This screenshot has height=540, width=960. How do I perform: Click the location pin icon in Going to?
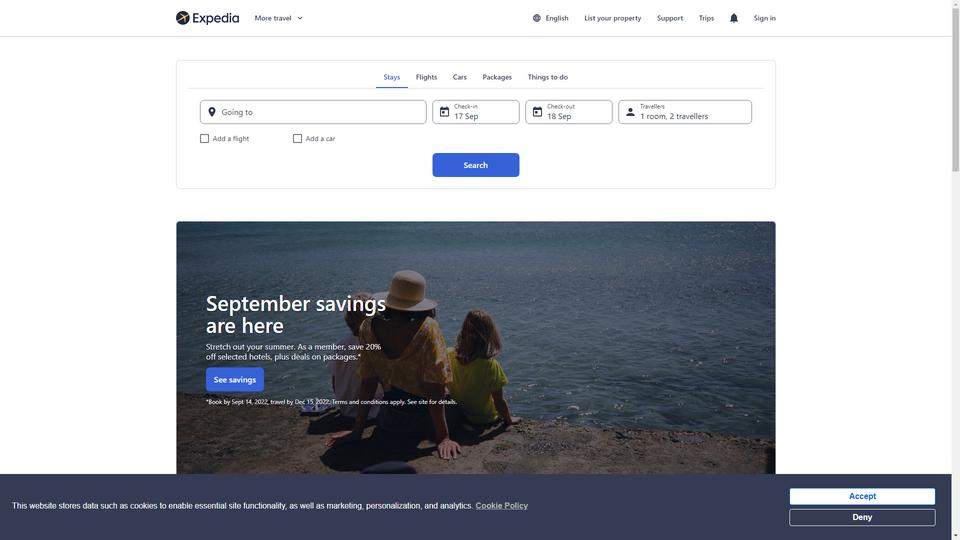[212, 112]
